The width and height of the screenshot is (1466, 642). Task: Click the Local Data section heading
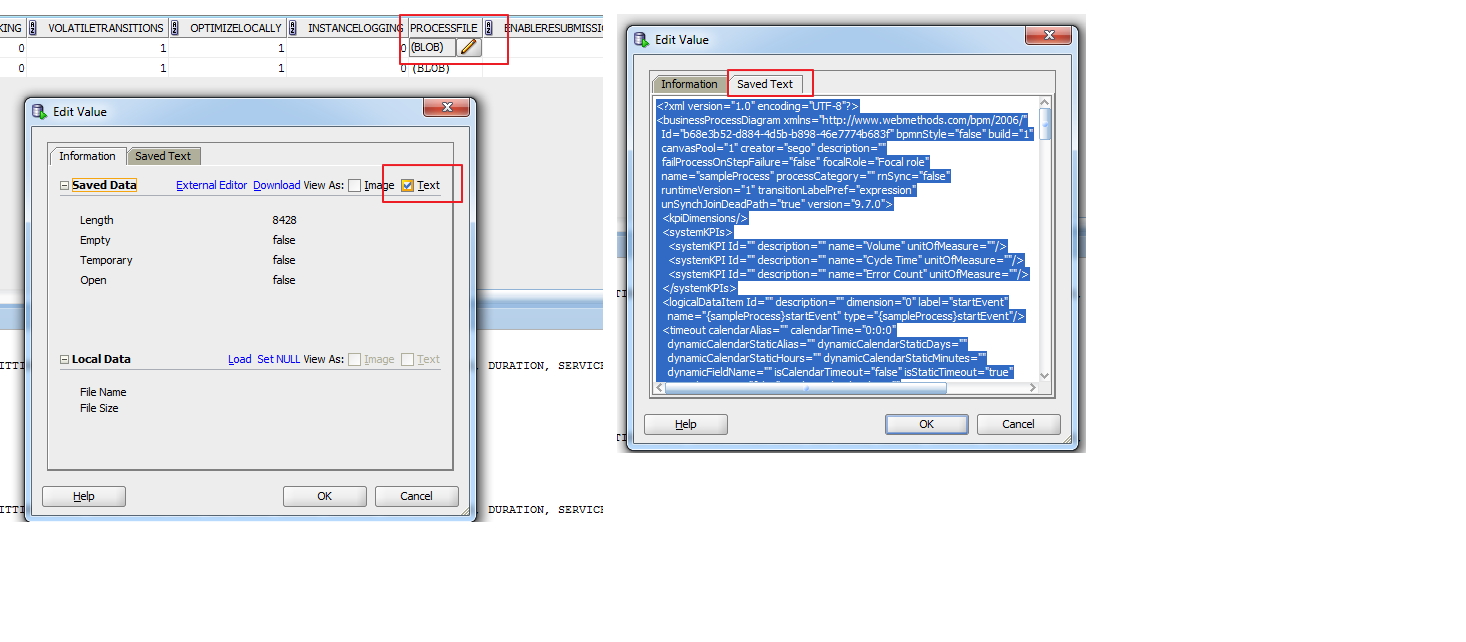tap(101, 359)
